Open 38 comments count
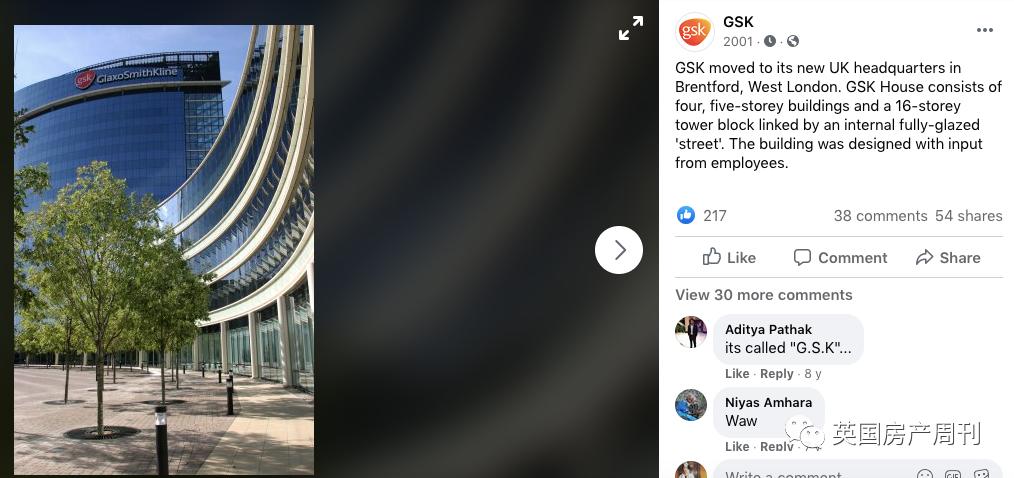 pos(880,216)
